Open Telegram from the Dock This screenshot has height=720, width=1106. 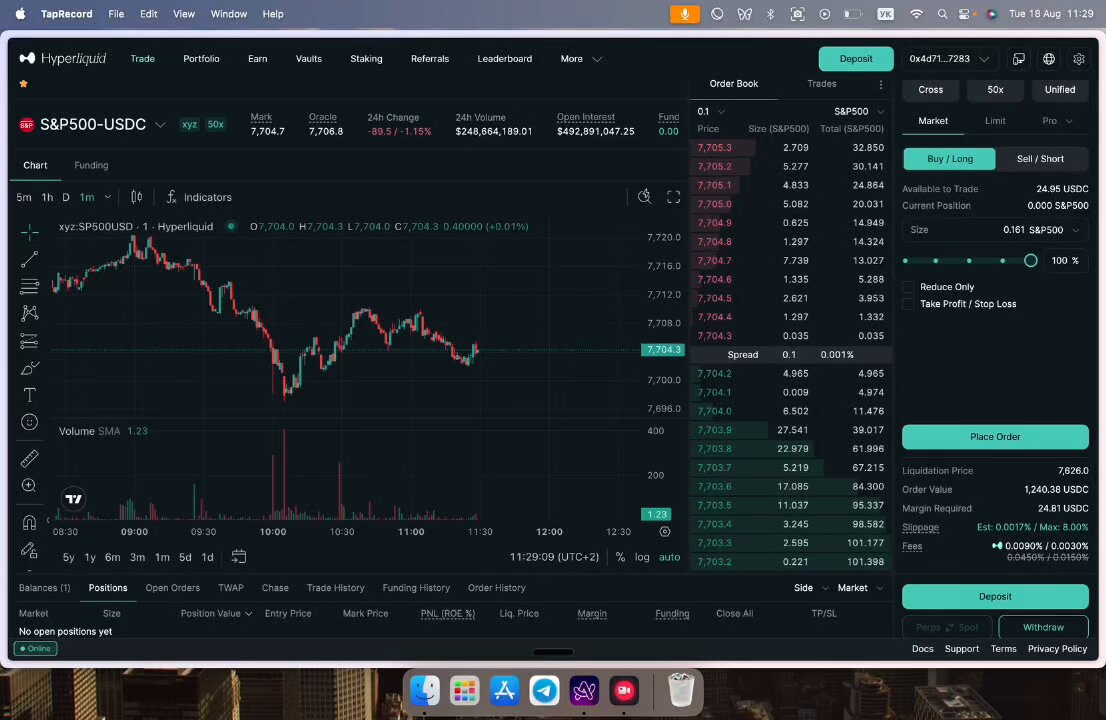tap(545, 690)
